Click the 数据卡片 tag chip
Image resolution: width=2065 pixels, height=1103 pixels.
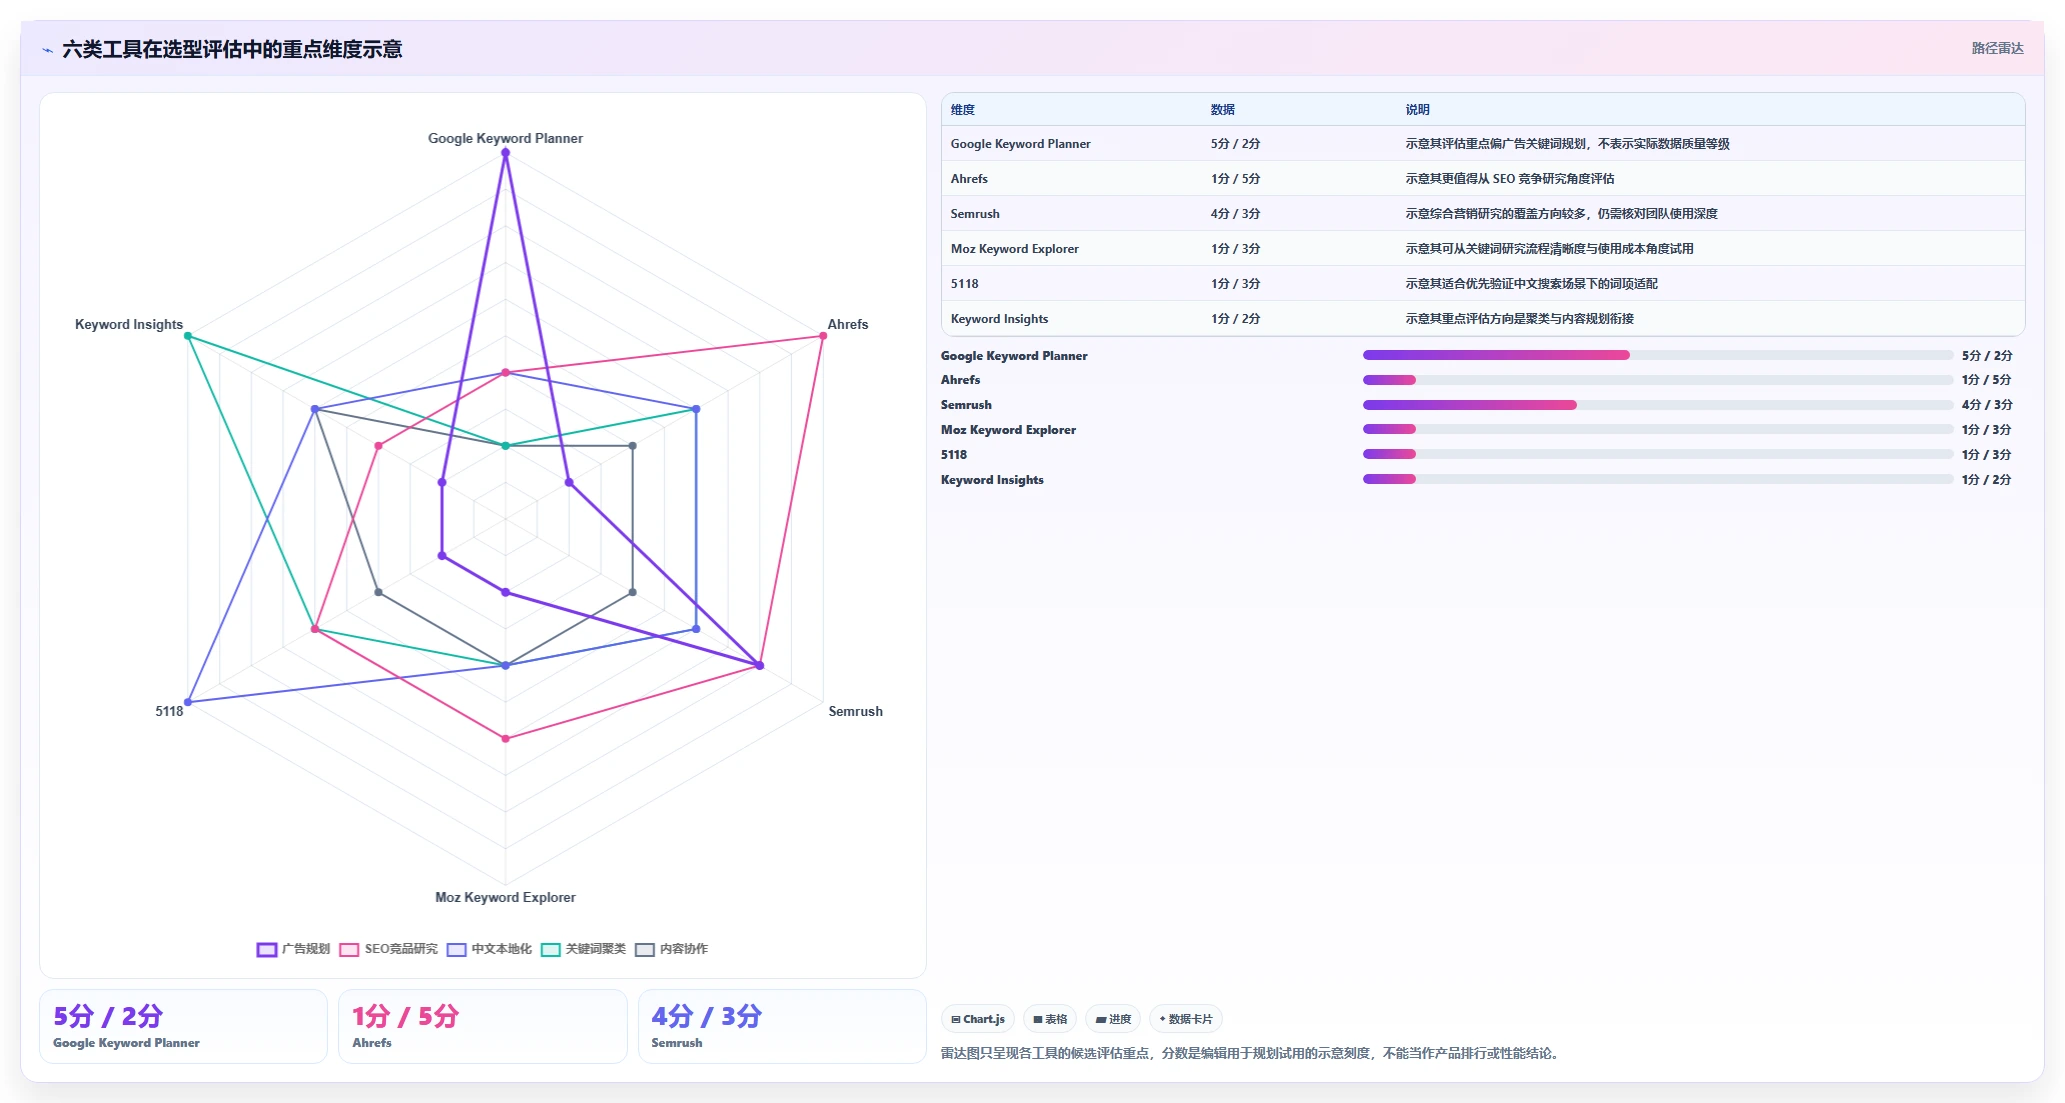(1186, 1019)
